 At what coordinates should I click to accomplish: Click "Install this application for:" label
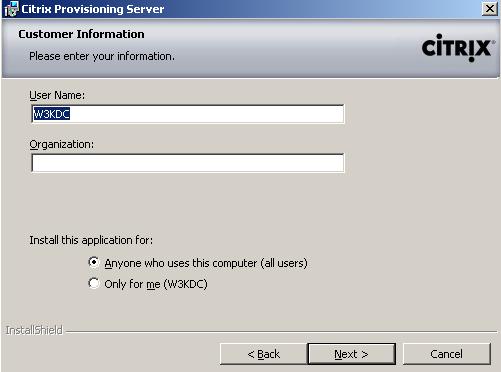(x=91, y=240)
